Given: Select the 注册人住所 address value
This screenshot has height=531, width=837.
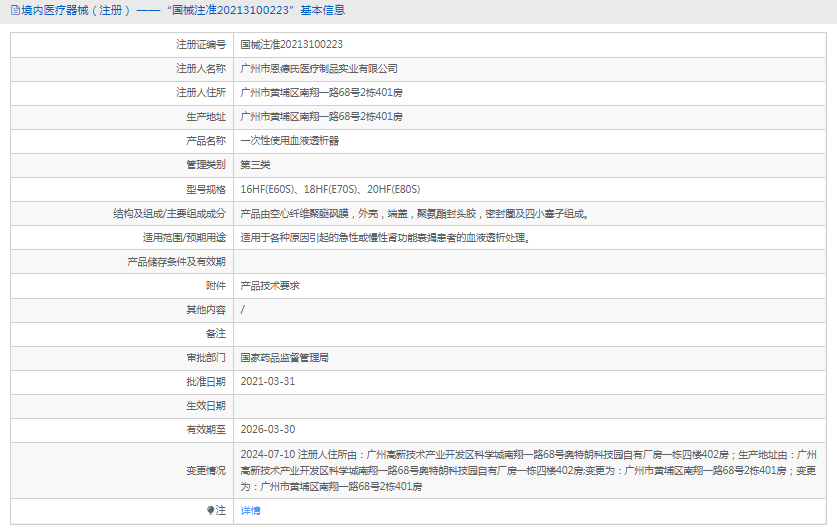Looking at the screenshot, I should coord(321,92).
